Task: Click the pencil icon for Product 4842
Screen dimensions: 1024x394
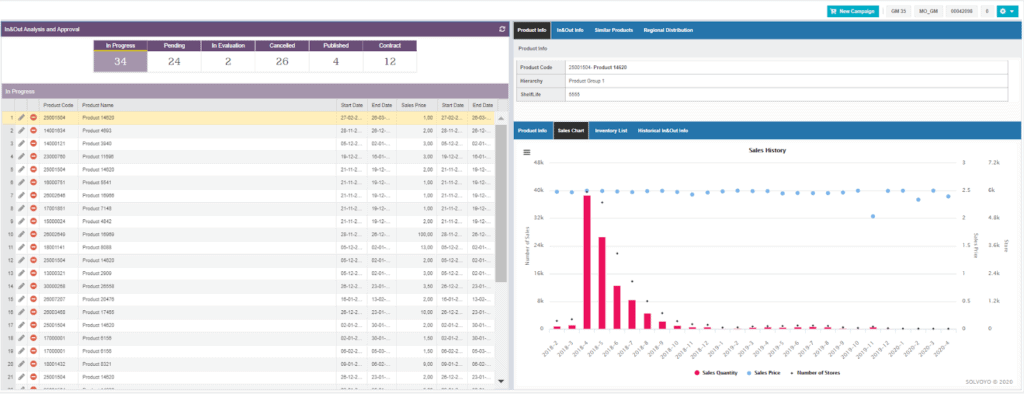Action: pyautogui.click(x=22, y=221)
